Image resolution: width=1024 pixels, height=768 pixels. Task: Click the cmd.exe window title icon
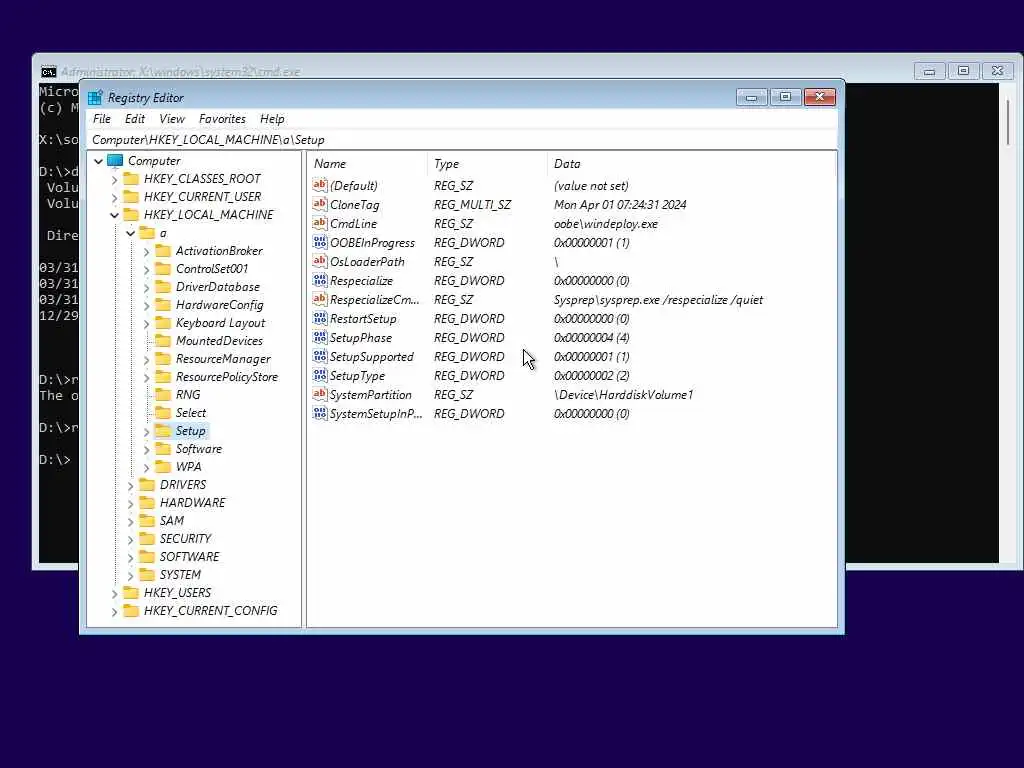(48, 72)
